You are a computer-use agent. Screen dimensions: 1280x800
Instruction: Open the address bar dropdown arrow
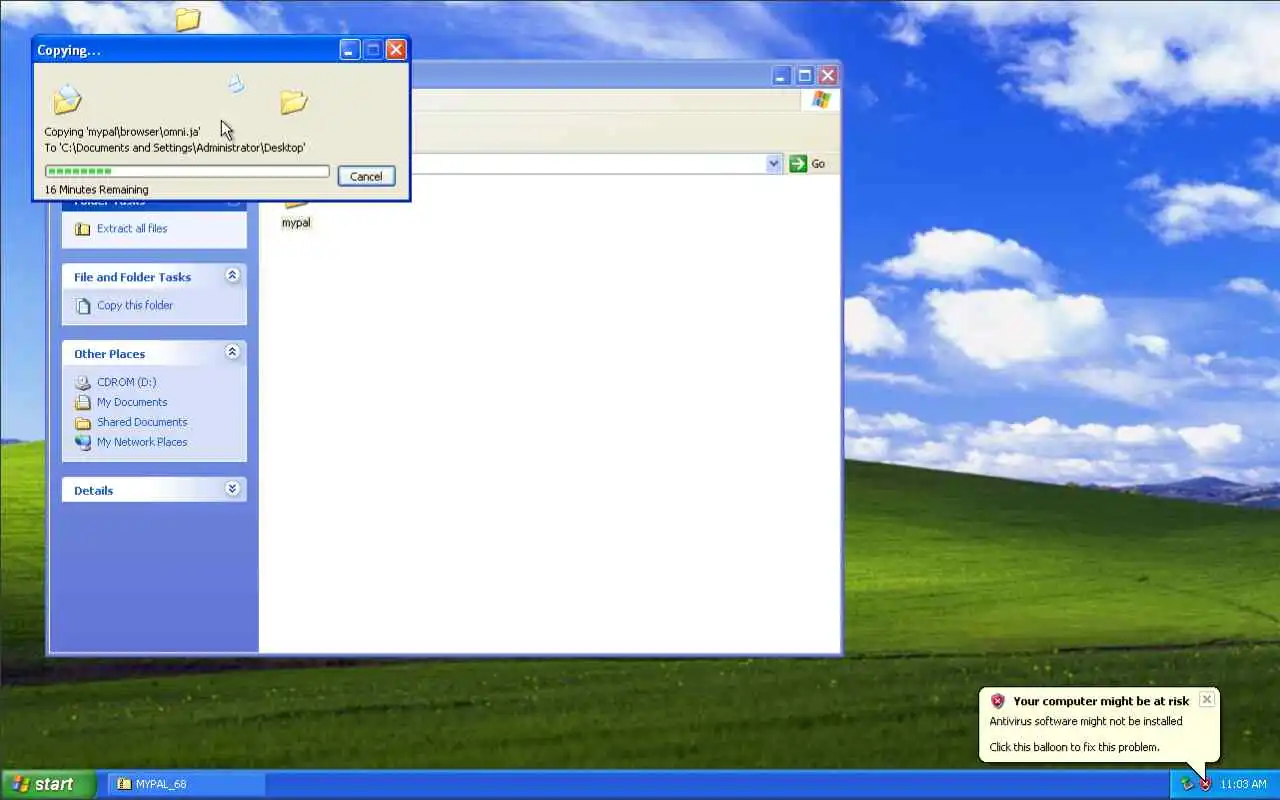pyautogui.click(x=774, y=164)
